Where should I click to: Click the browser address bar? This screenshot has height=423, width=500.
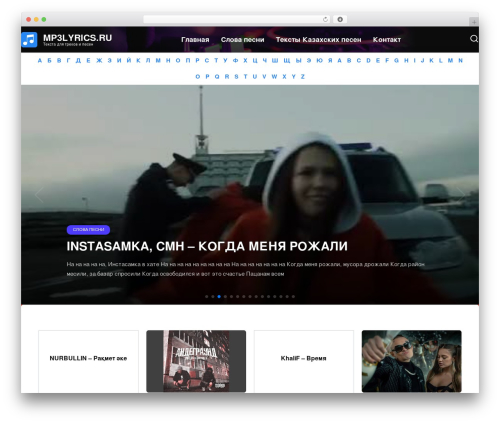[x=237, y=19]
